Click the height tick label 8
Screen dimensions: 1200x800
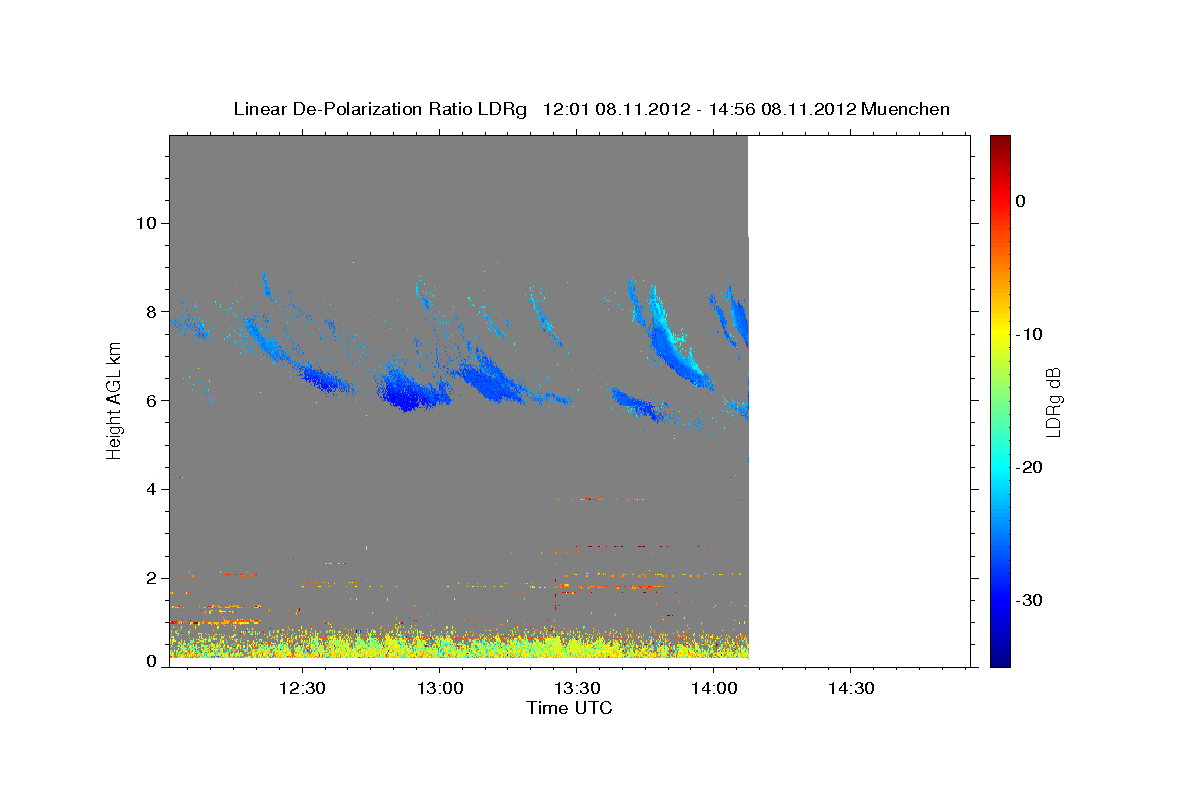point(151,312)
